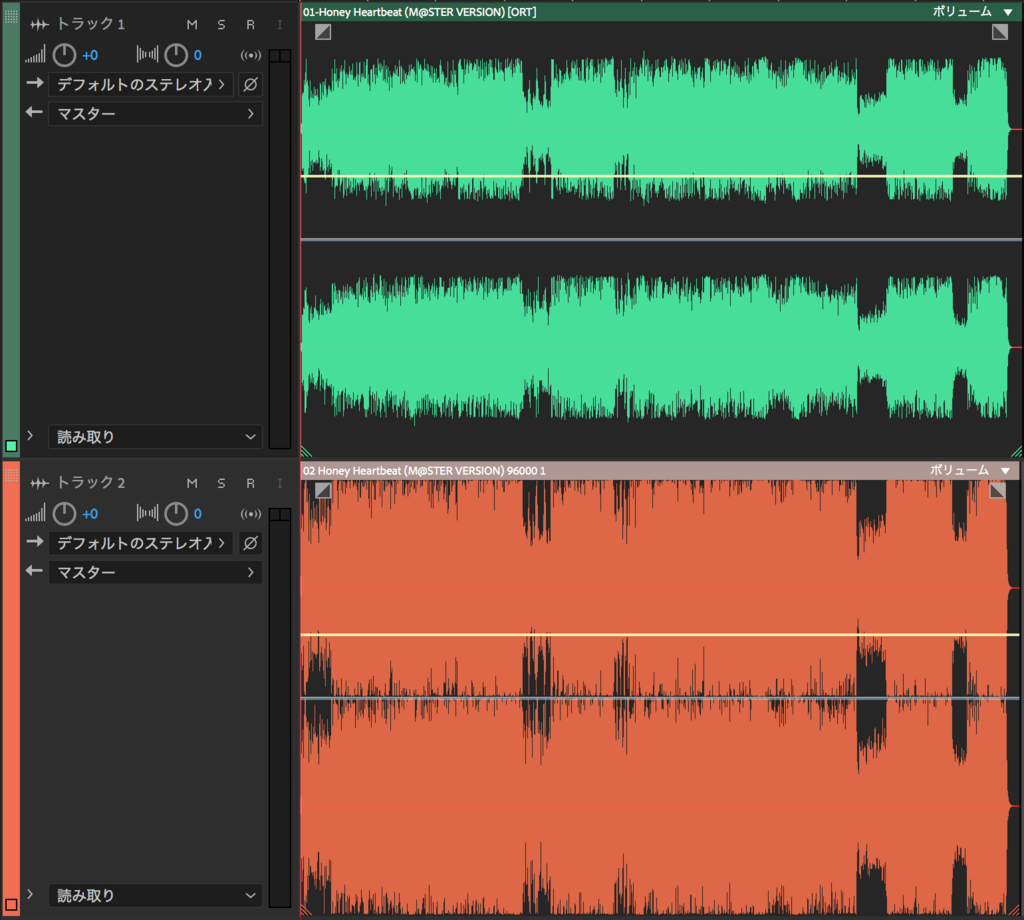The image size is (1024, 920).
Task: Open Track 1 automation mode 読み取り dropdown
Action: click(155, 437)
